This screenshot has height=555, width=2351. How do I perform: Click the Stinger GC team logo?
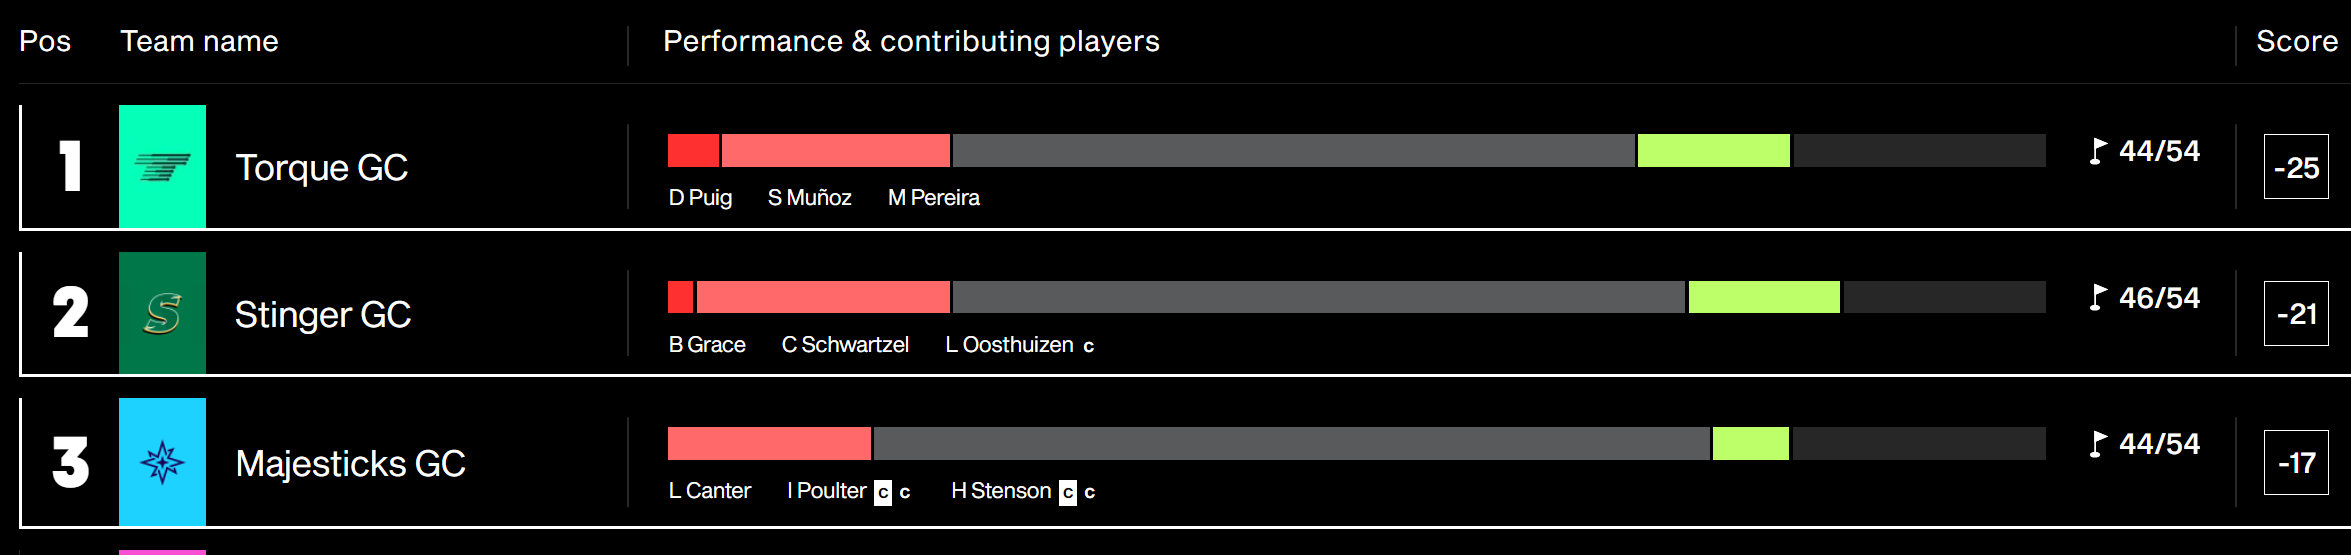[x=162, y=313]
